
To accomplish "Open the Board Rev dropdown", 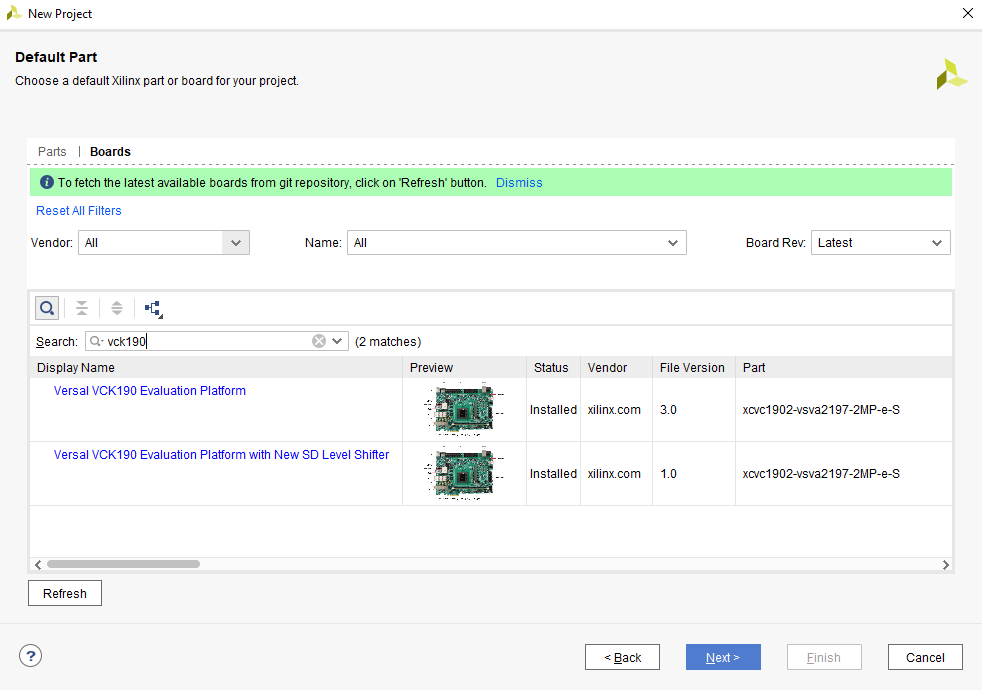I will 937,243.
